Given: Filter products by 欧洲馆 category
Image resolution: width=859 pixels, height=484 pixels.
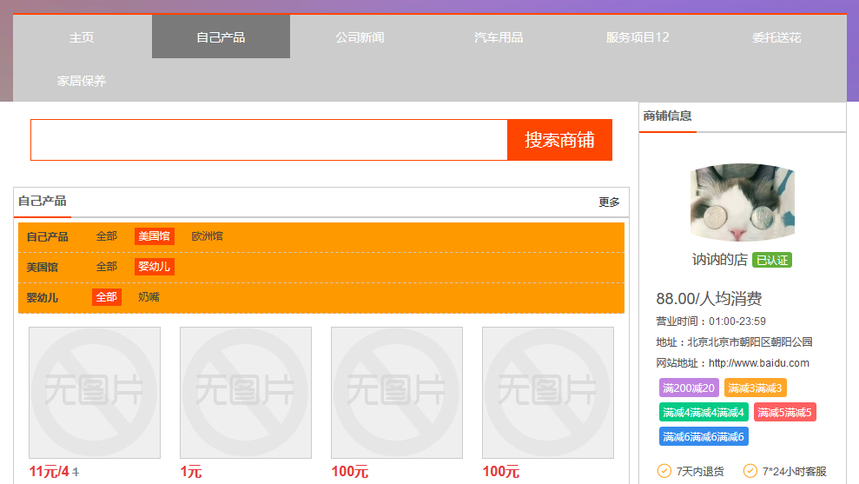Looking at the screenshot, I should click(207, 237).
